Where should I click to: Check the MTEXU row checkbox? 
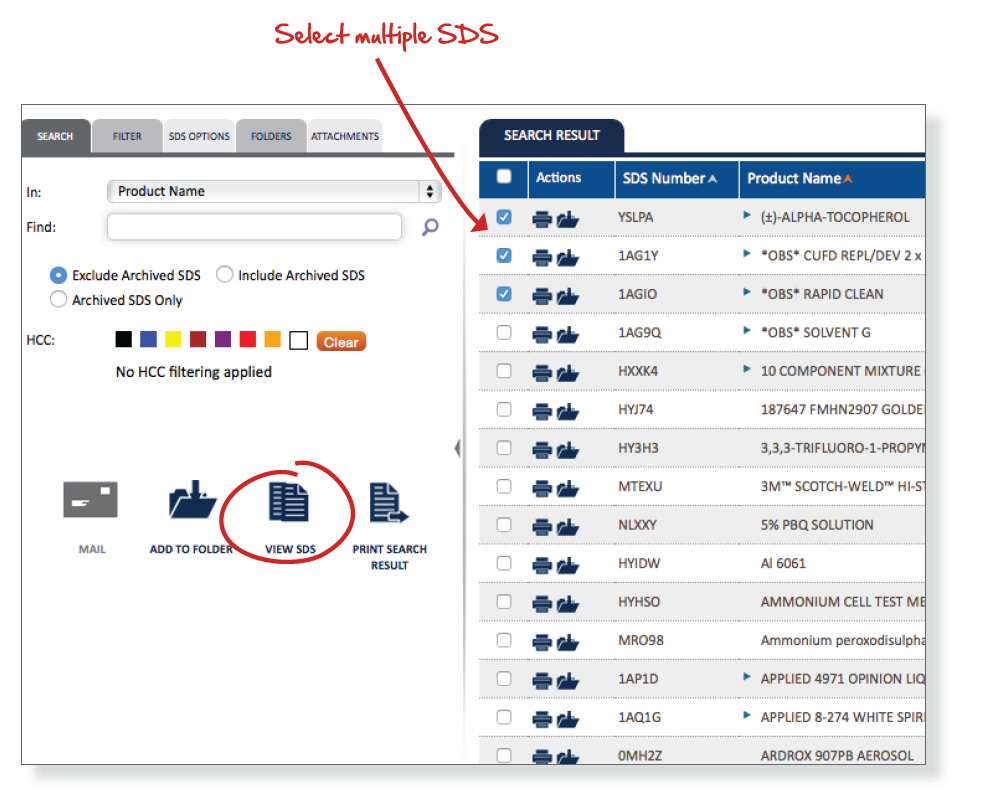pos(504,486)
